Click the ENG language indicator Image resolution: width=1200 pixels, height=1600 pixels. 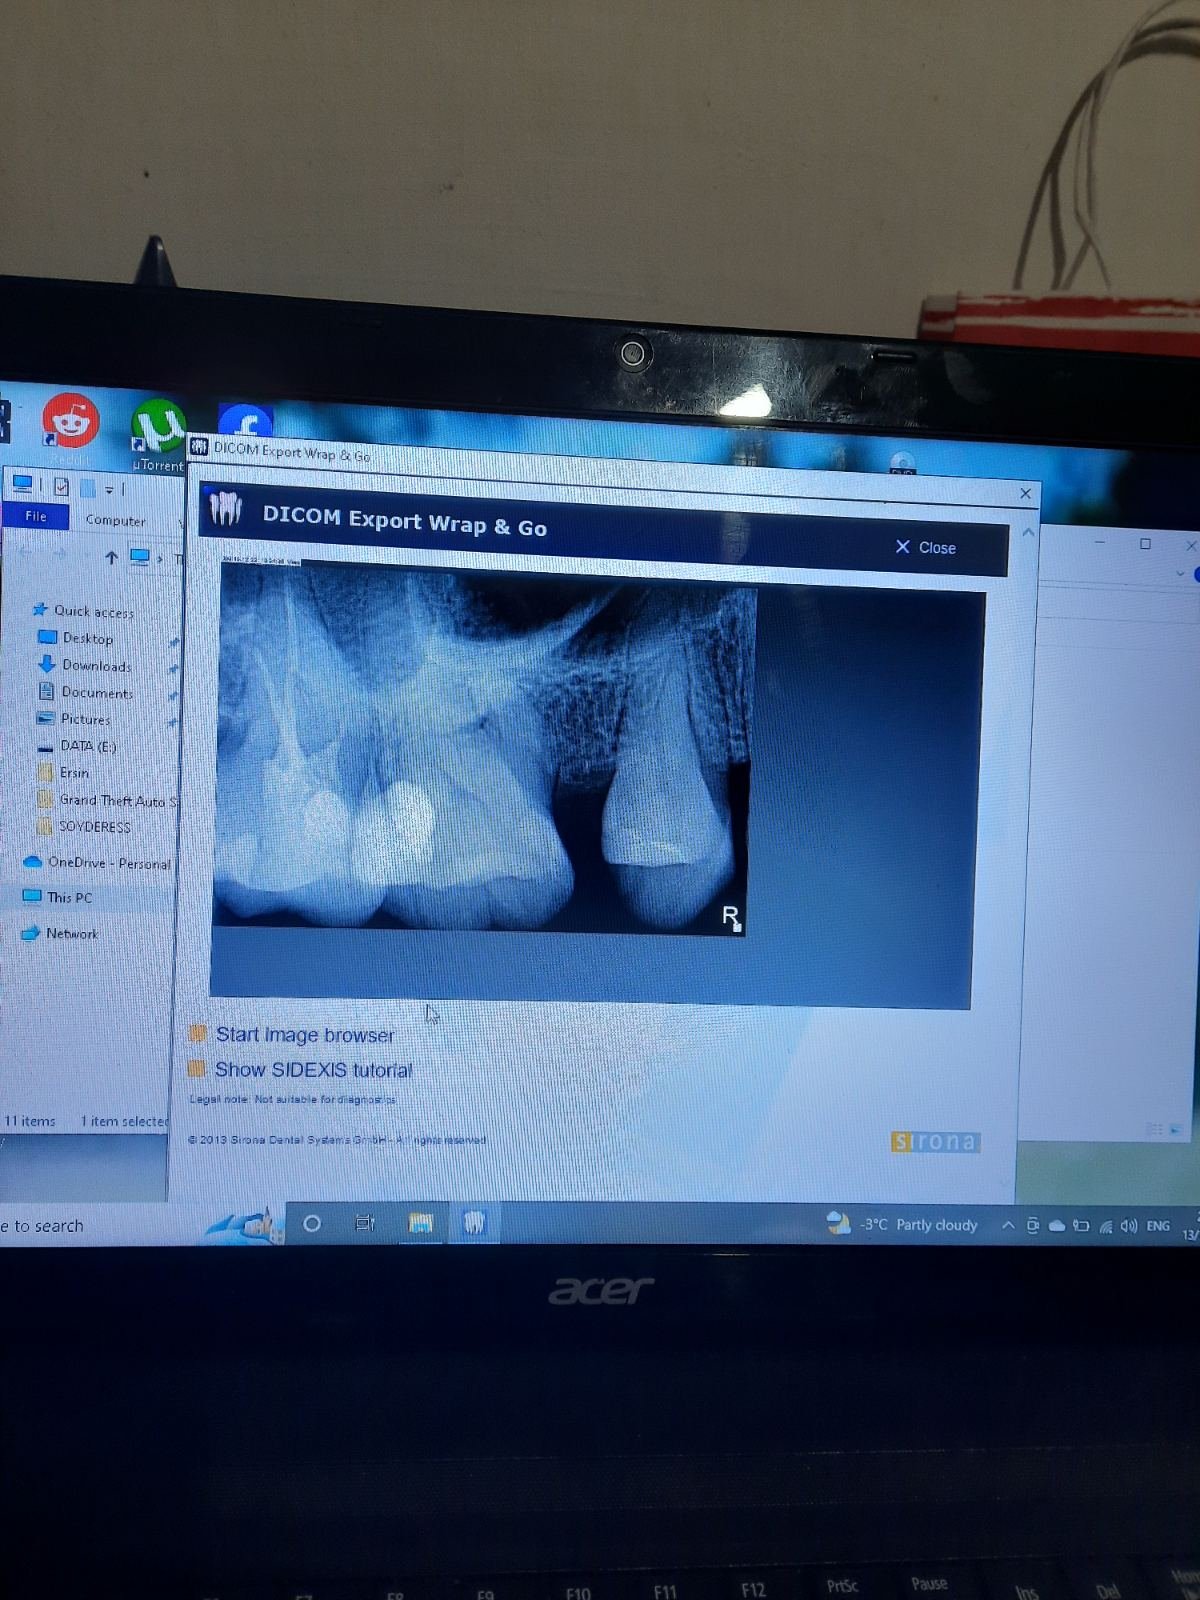[1158, 1226]
